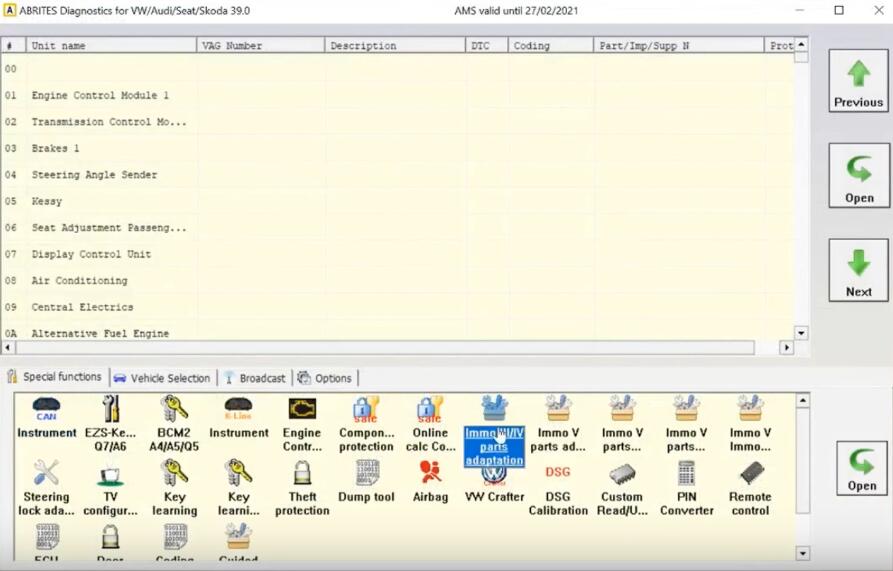Maximize the ABRITES window
Viewport: 893px width, 571px height.
coord(839,10)
